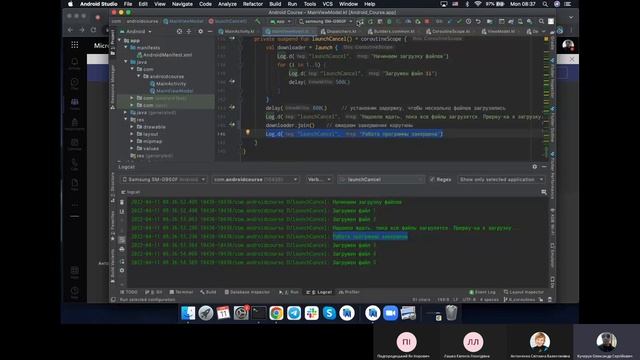Open the Code menu in the menu bar

[205, 4]
